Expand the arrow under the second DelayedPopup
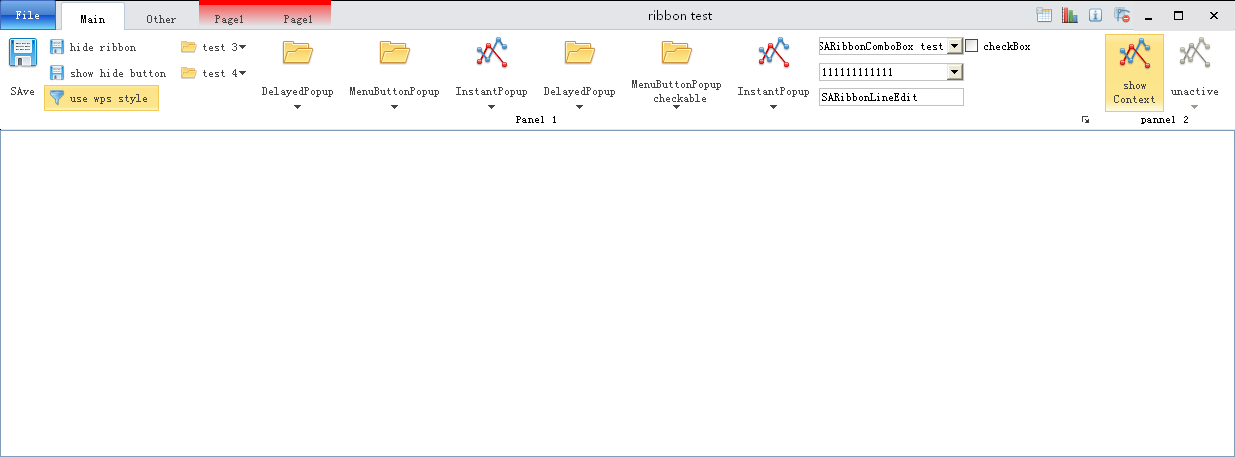Image resolution: width=1235 pixels, height=457 pixels. point(579,107)
